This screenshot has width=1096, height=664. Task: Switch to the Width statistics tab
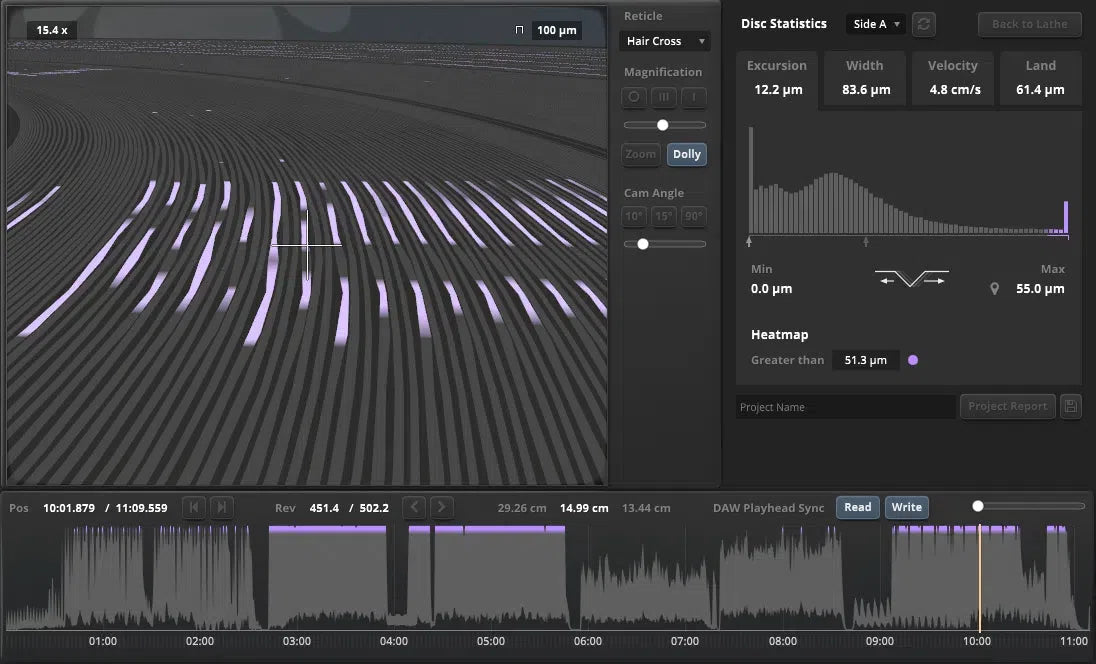[x=865, y=78]
